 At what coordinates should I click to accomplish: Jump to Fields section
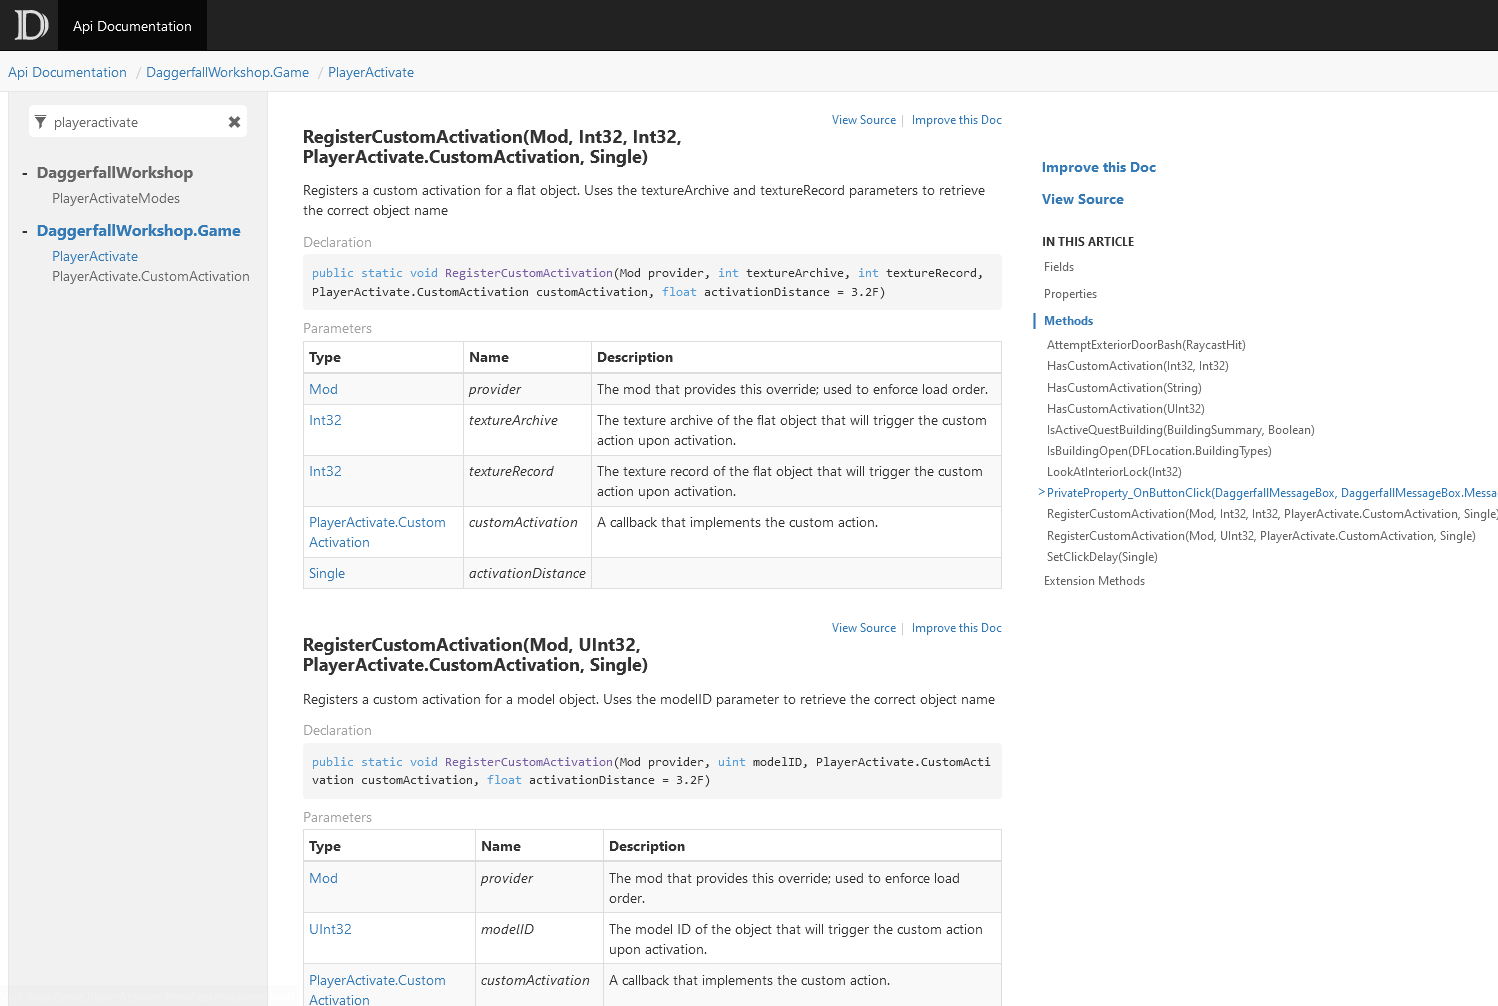[x=1059, y=267]
